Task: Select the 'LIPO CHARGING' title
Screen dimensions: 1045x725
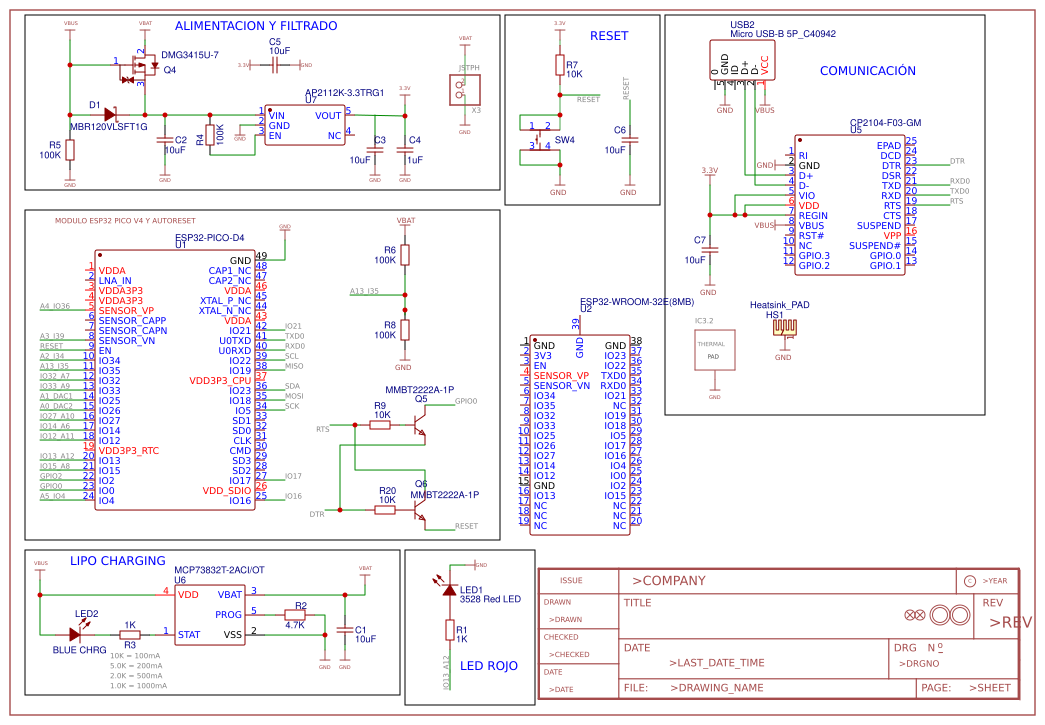Action: tap(118, 561)
